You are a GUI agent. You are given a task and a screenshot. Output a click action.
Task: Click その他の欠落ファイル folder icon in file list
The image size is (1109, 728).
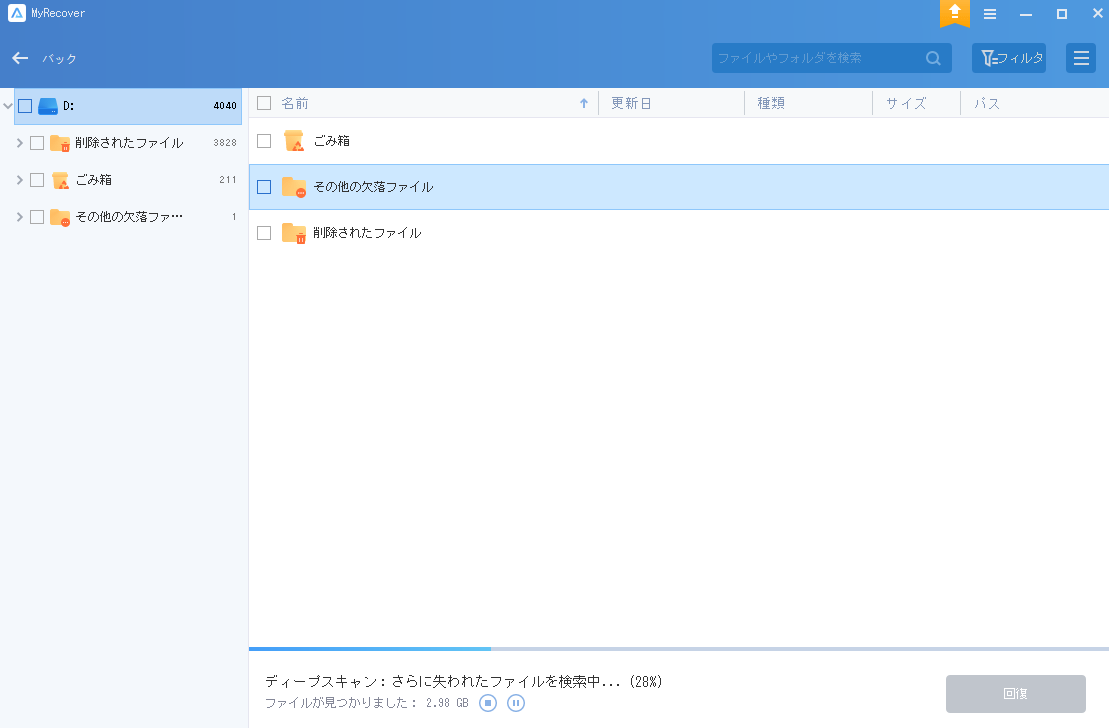click(x=294, y=187)
